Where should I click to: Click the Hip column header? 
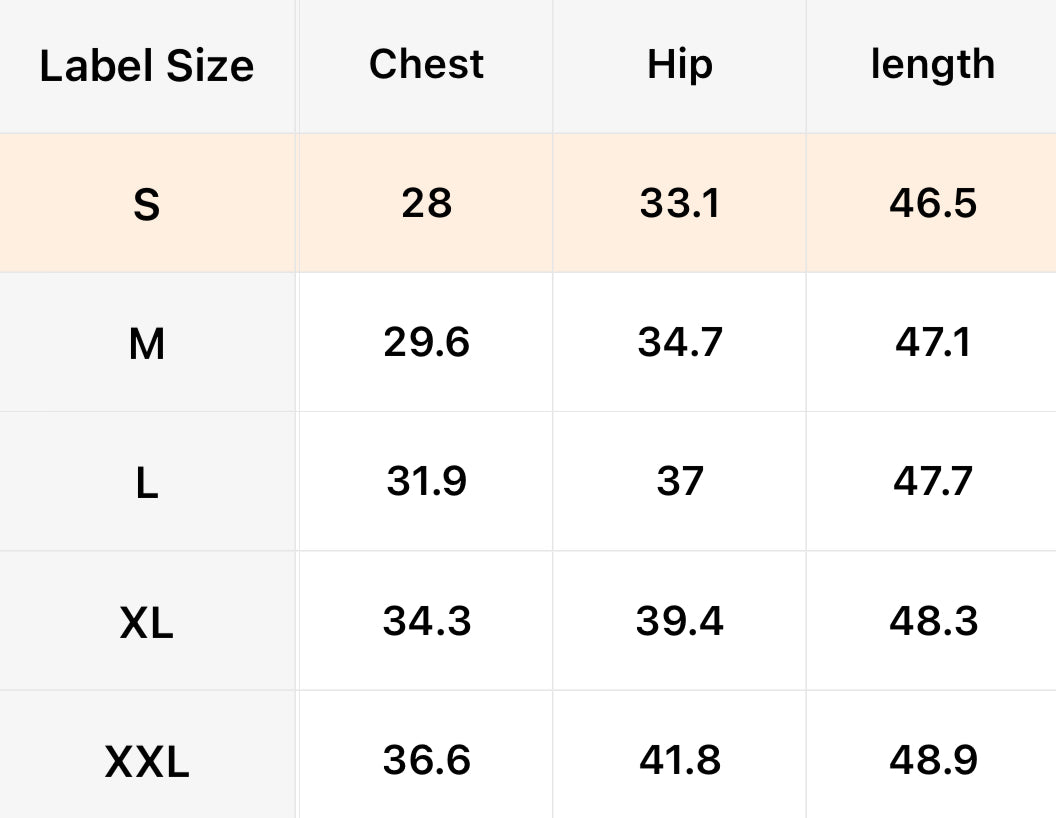click(680, 64)
